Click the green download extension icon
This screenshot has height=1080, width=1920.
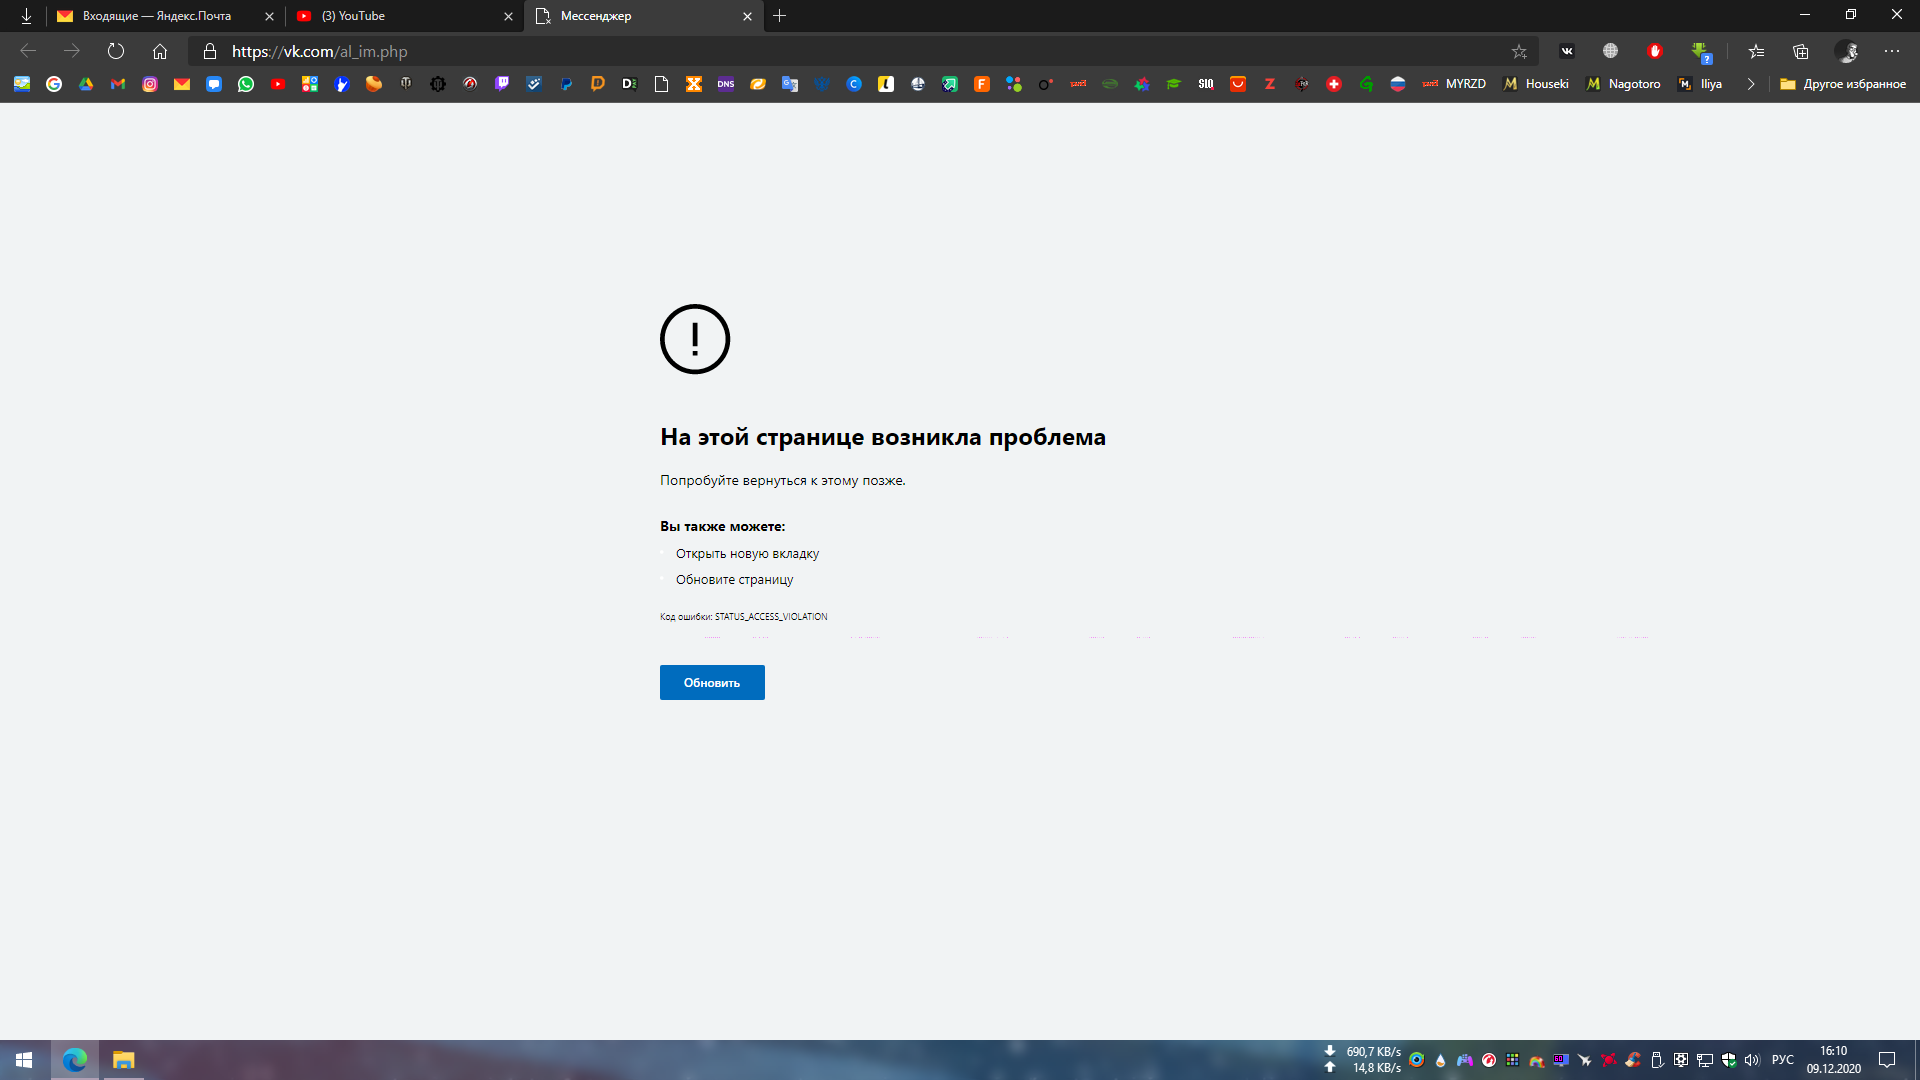pos(1700,51)
